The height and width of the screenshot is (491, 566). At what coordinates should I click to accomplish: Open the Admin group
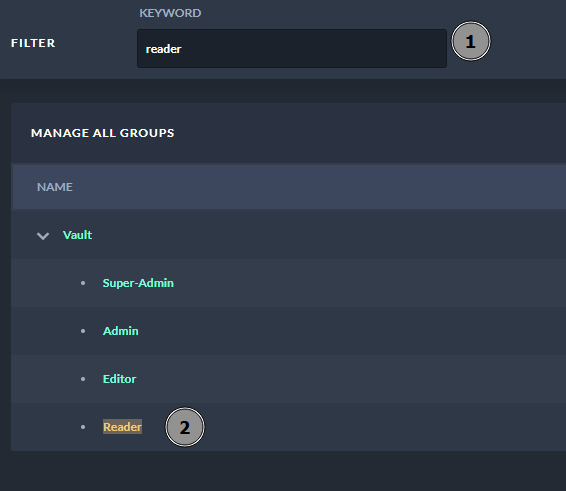coord(121,331)
